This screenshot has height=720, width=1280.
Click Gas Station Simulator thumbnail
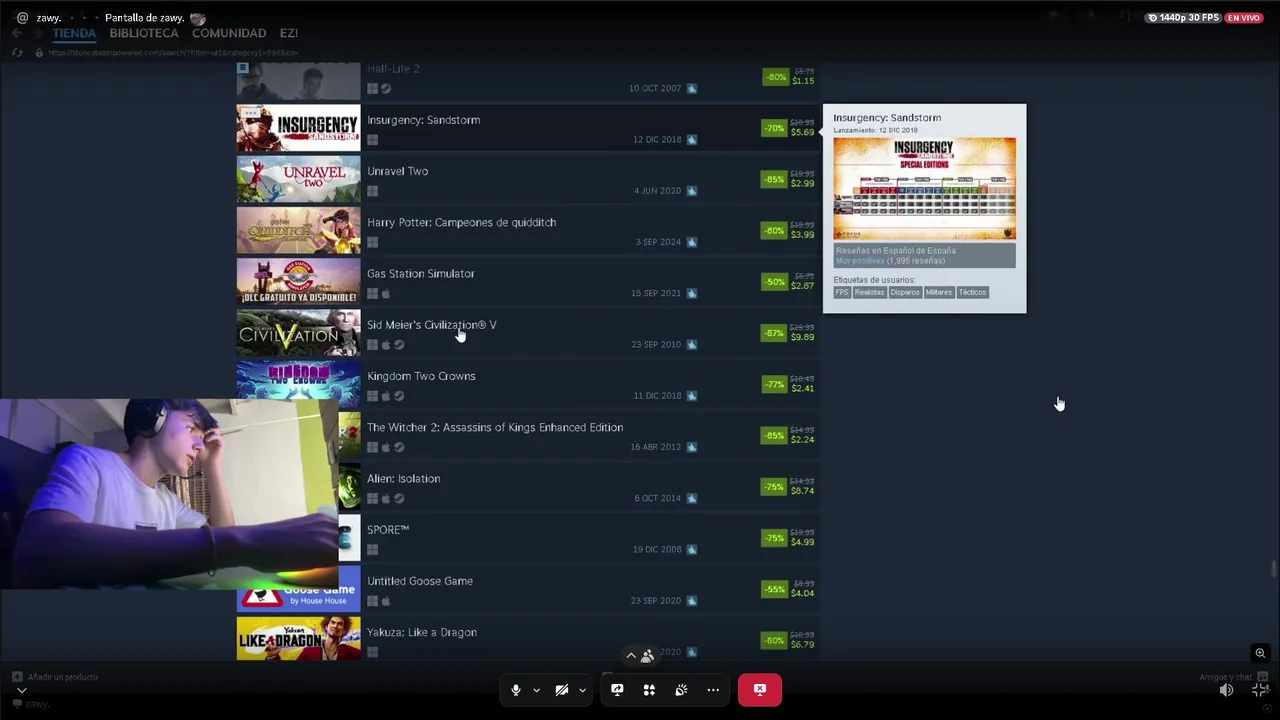point(298,282)
